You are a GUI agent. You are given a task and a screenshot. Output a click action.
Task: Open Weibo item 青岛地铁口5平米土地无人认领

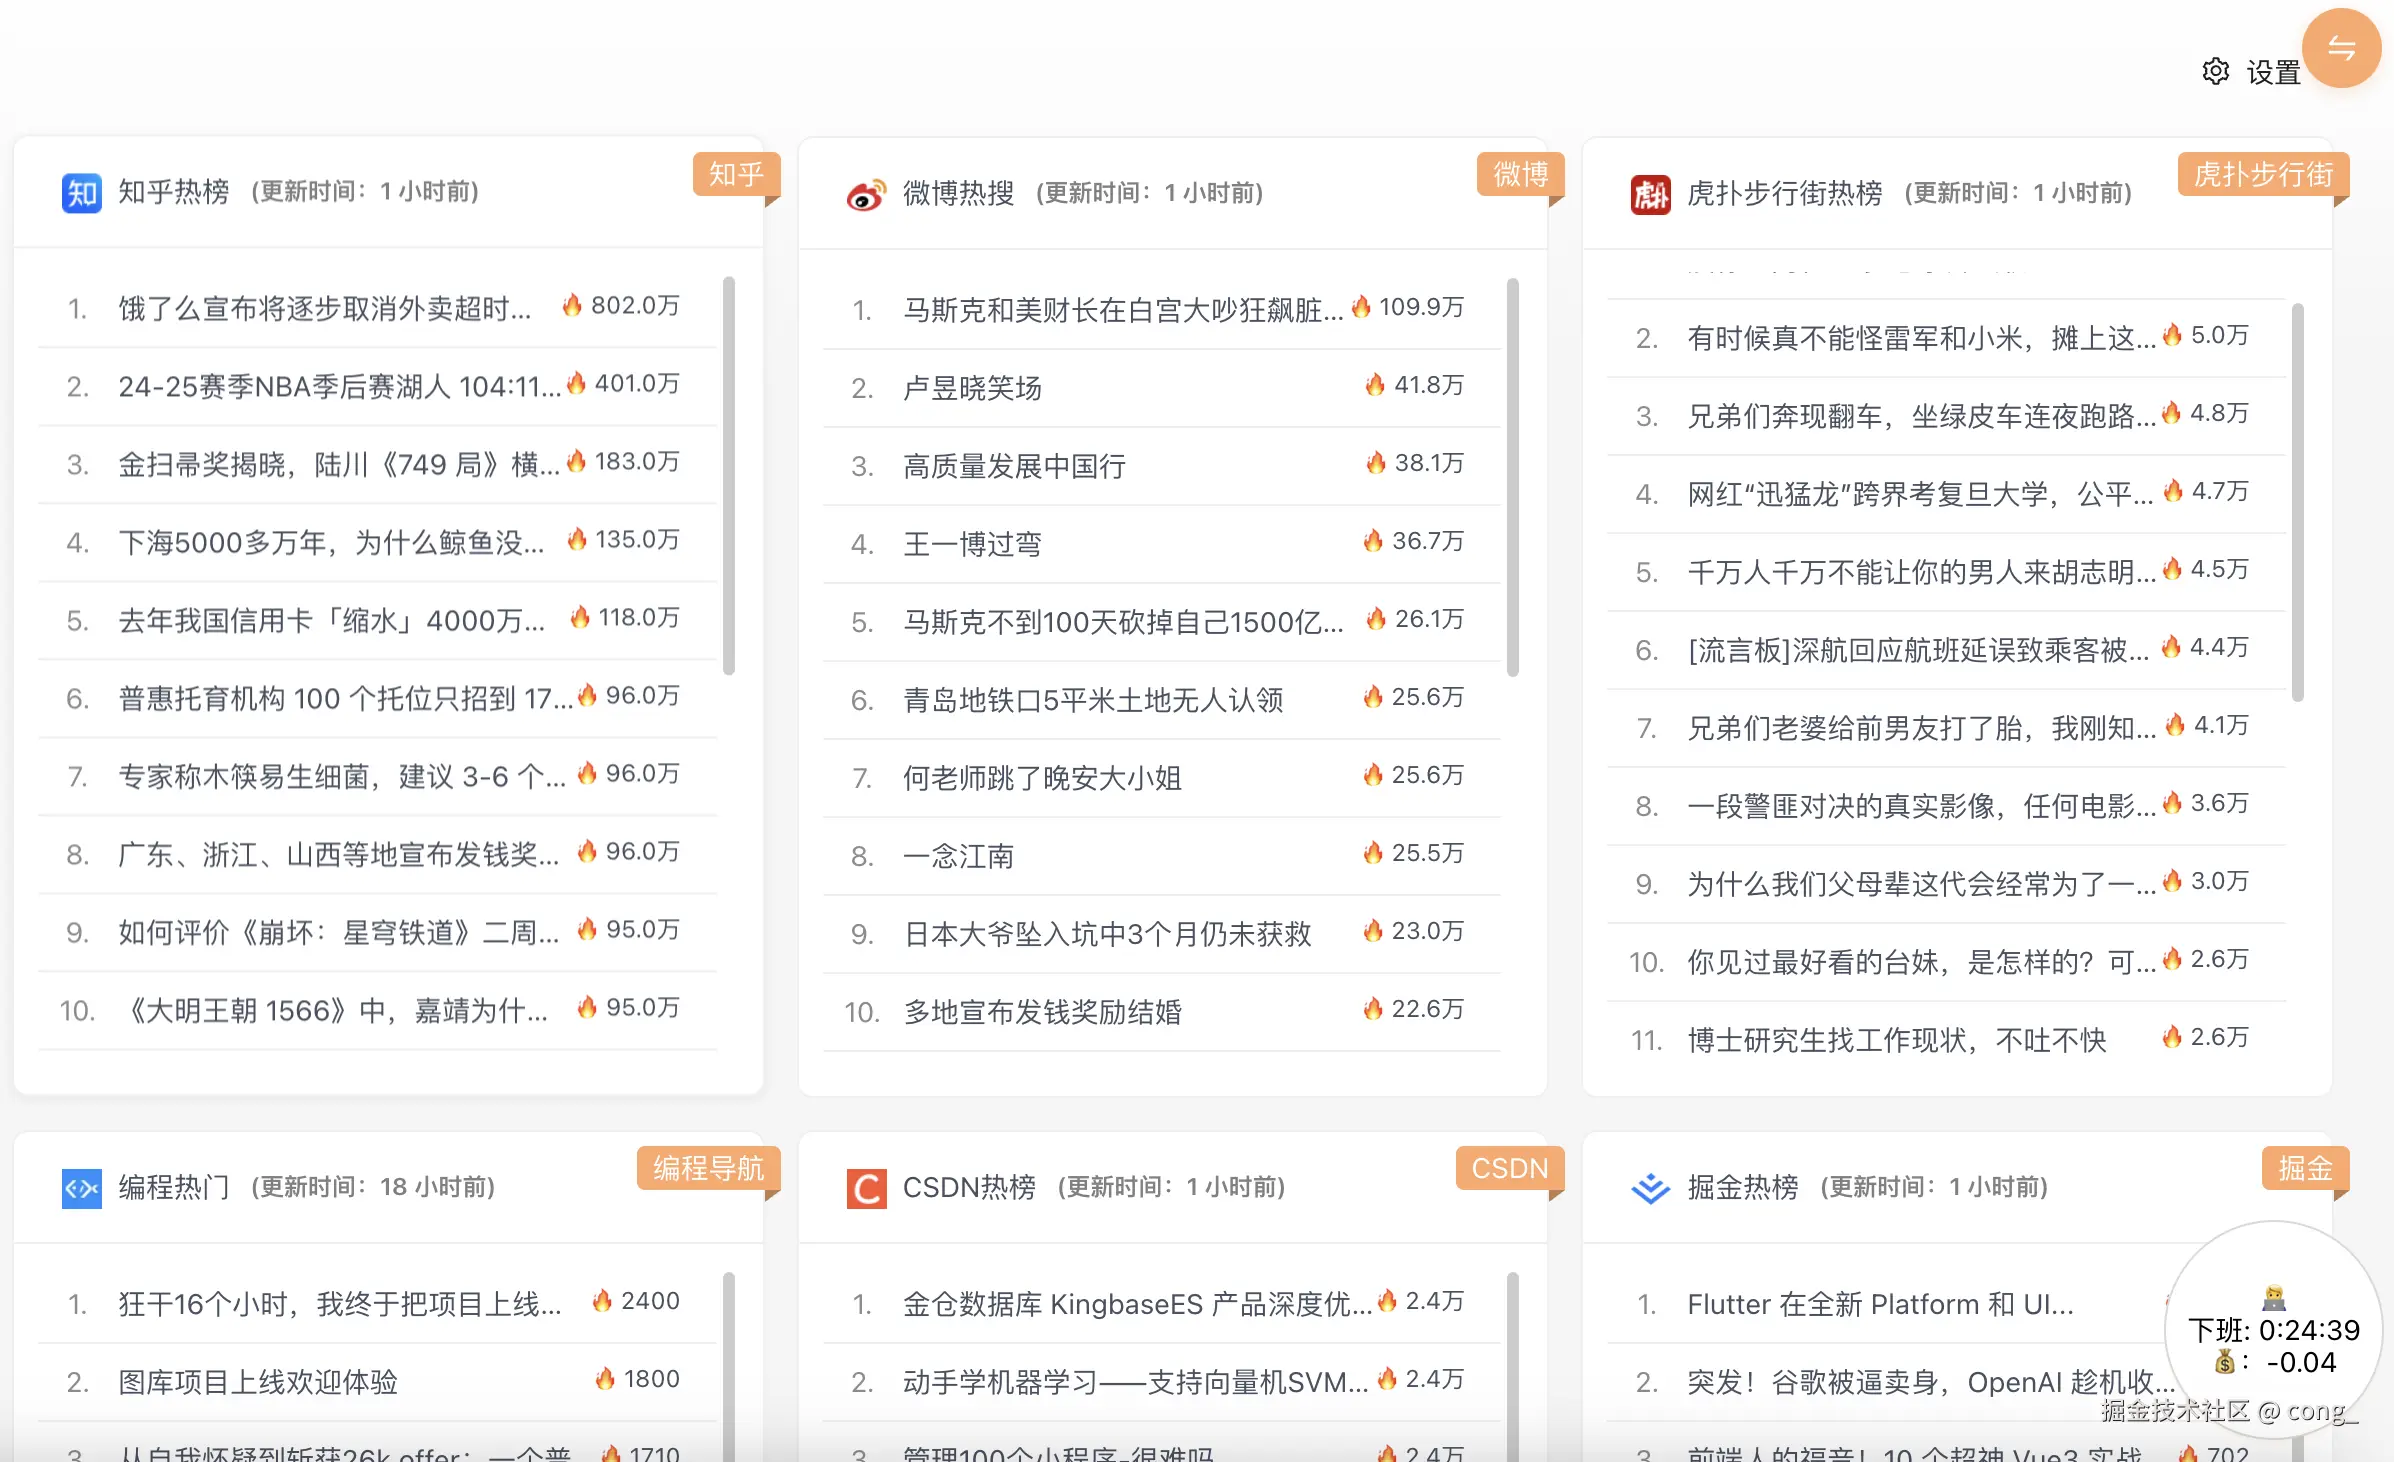[1093, 700]
